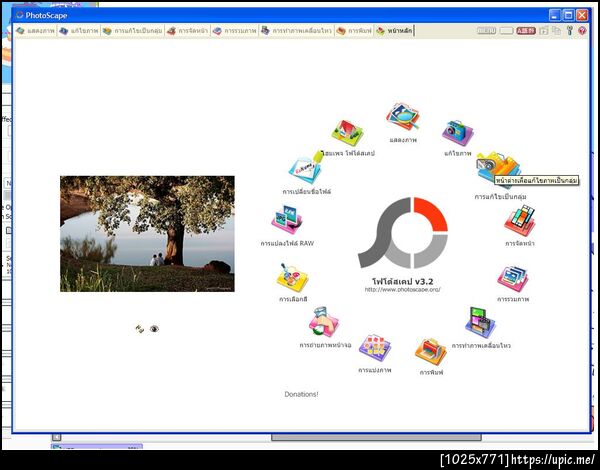Switch to the แก้ไขภาพ (Editor) tab

click(x=79, y=31)
